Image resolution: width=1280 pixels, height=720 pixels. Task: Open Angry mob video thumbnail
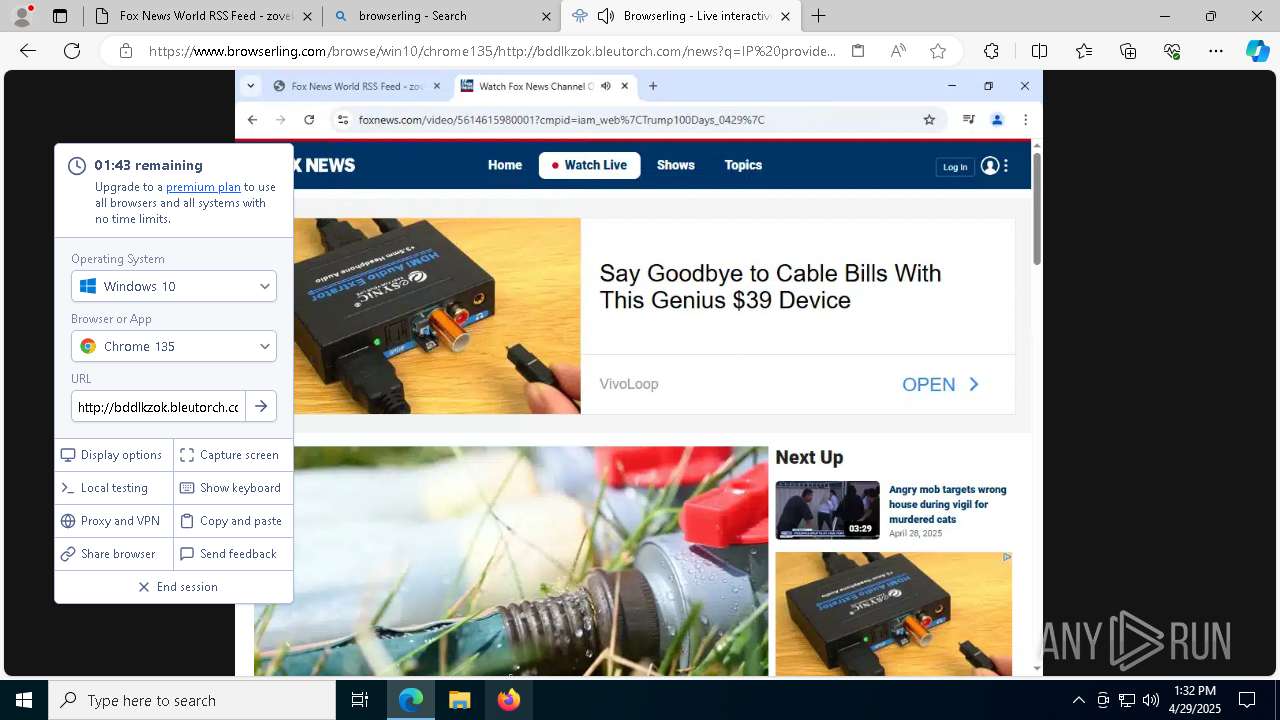pos(827,510)
